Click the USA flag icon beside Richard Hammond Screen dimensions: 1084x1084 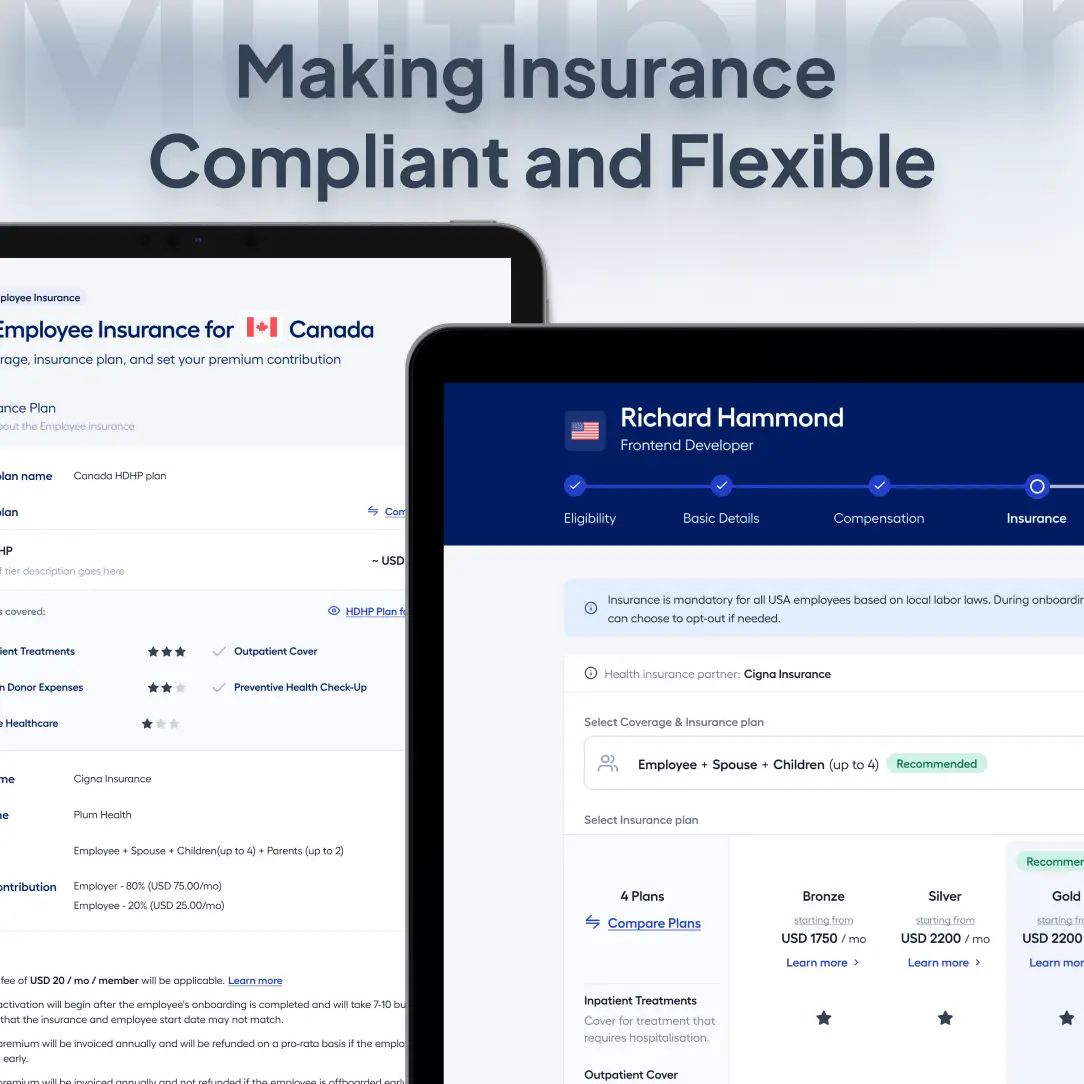click(x=585, y=431)
